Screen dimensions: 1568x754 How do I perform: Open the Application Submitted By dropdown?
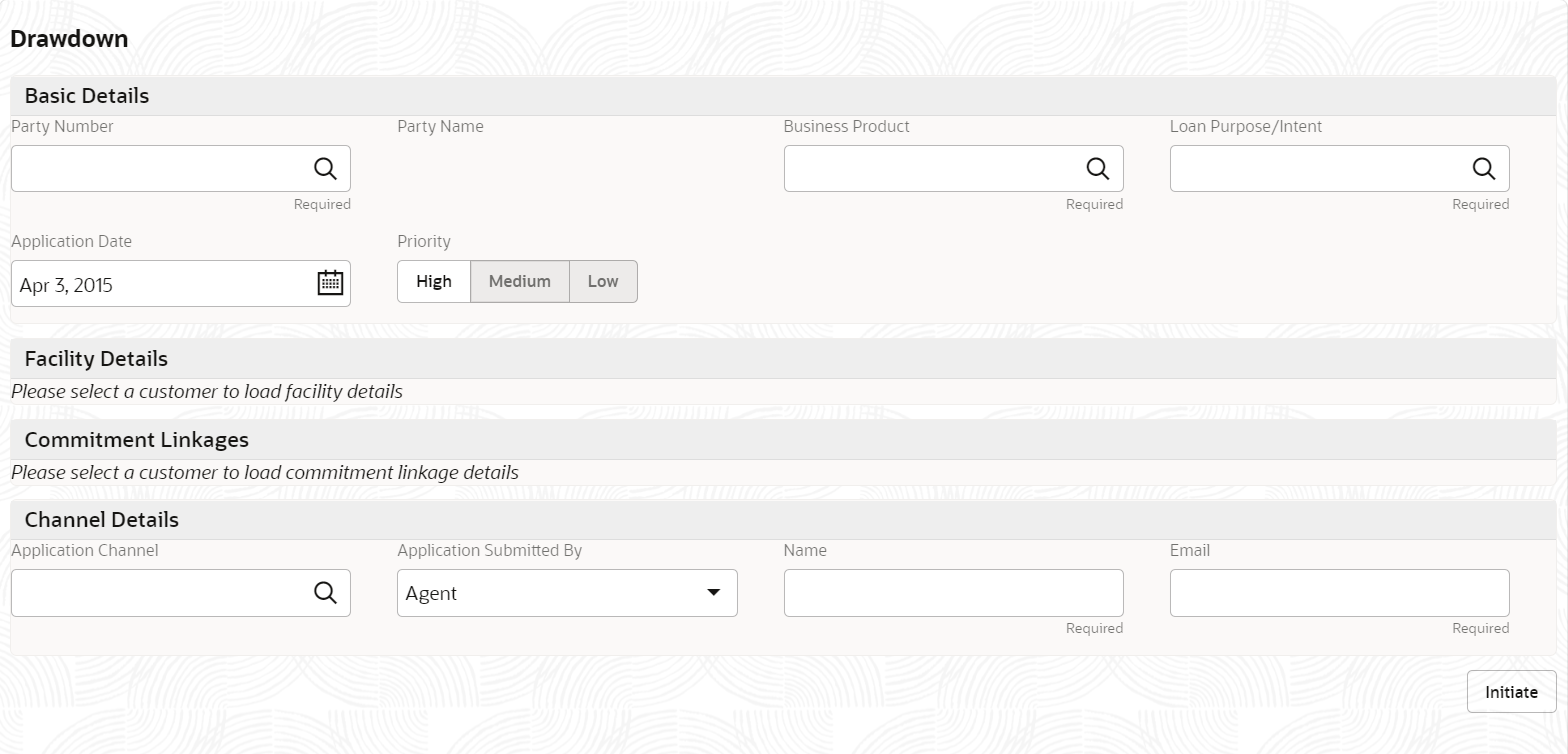pos(567,593)
